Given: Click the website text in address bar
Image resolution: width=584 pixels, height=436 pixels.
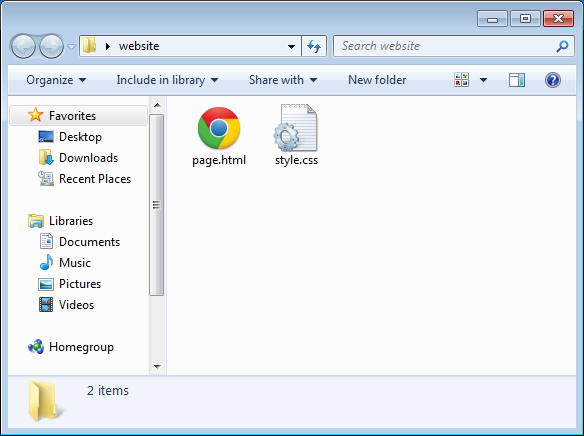Looking at the screenshot, I should pos(139,46).
